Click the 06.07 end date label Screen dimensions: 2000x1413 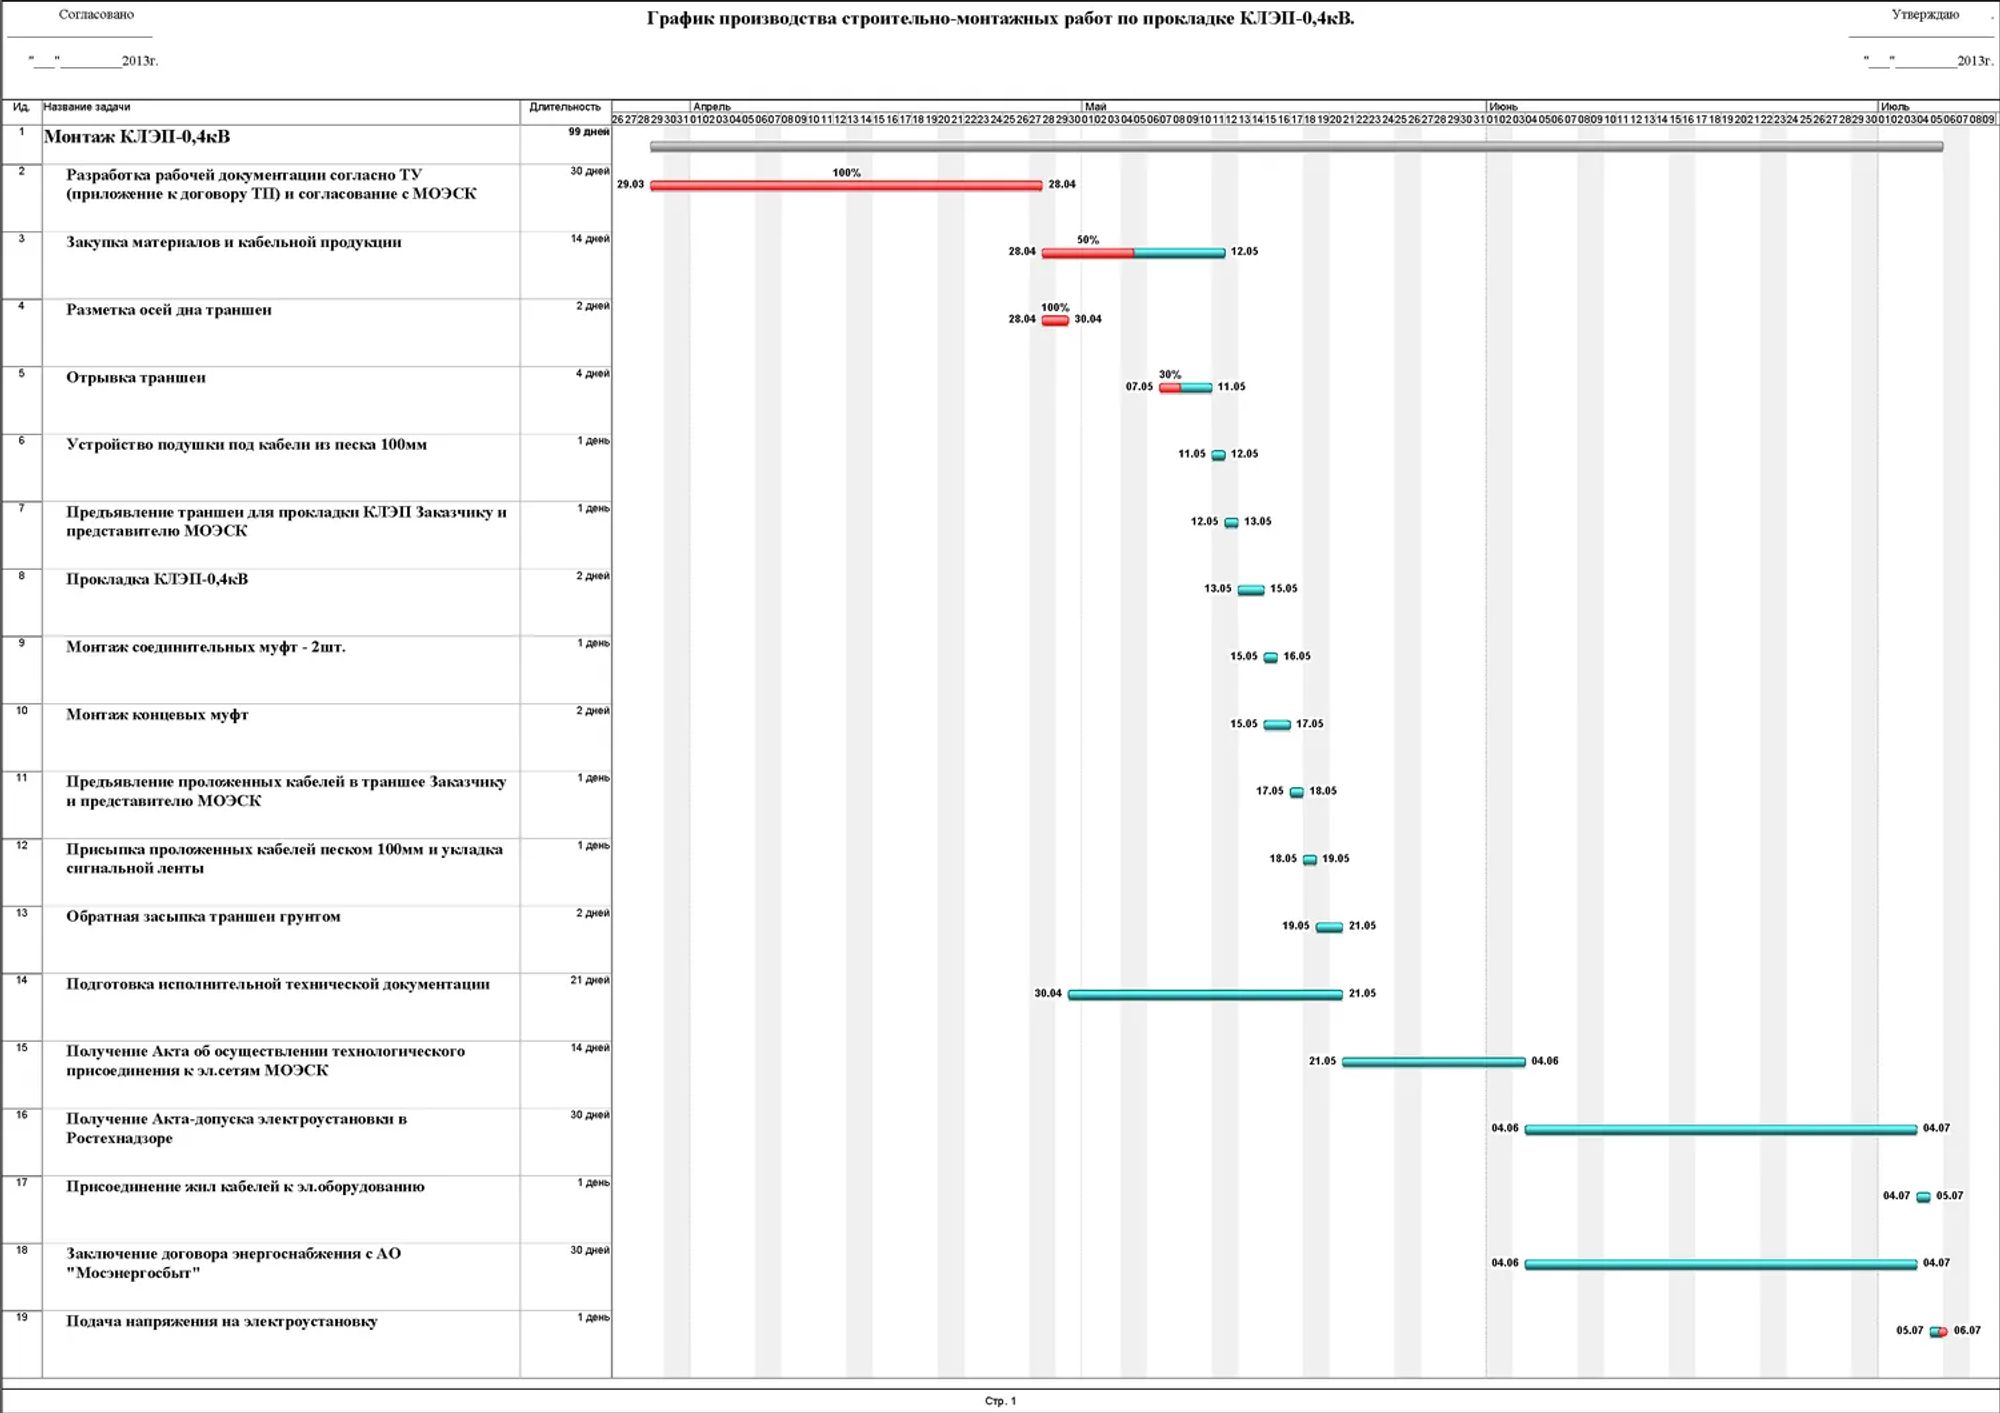[x=1967, y=1330]
